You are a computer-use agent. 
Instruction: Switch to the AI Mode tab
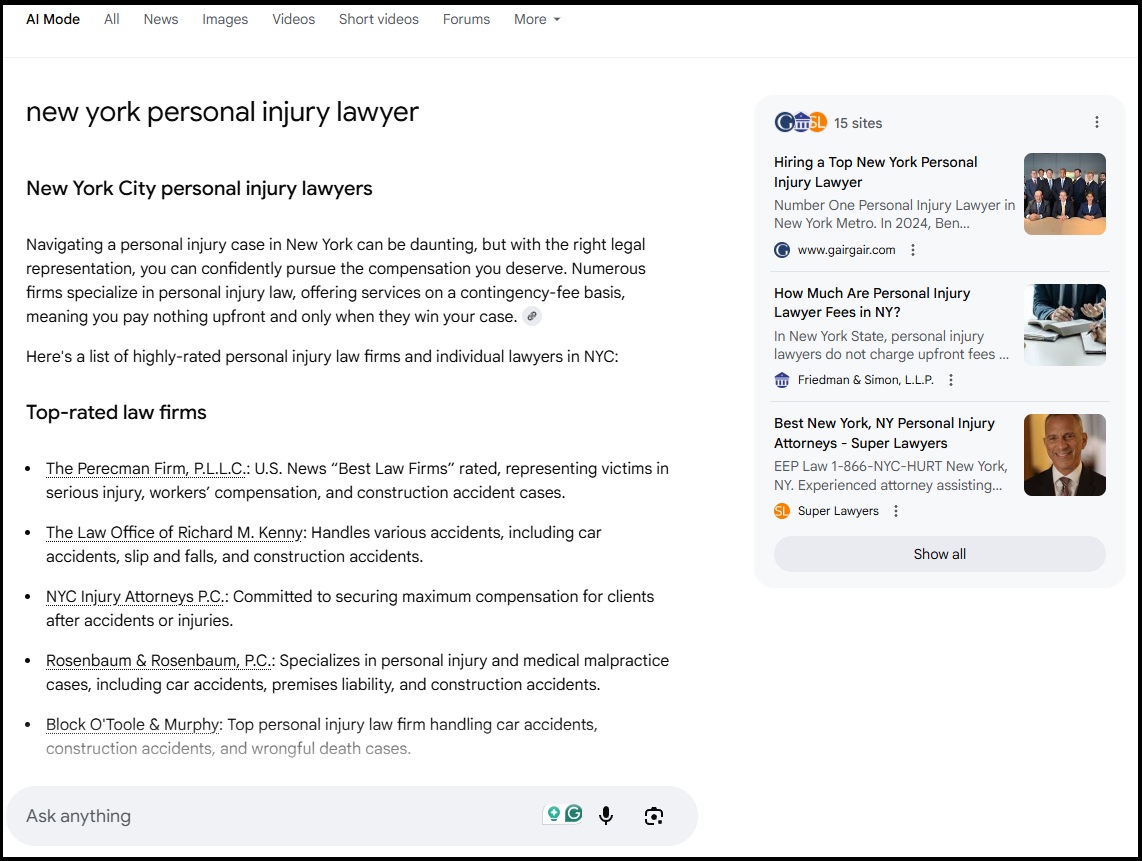click(53, 20)
